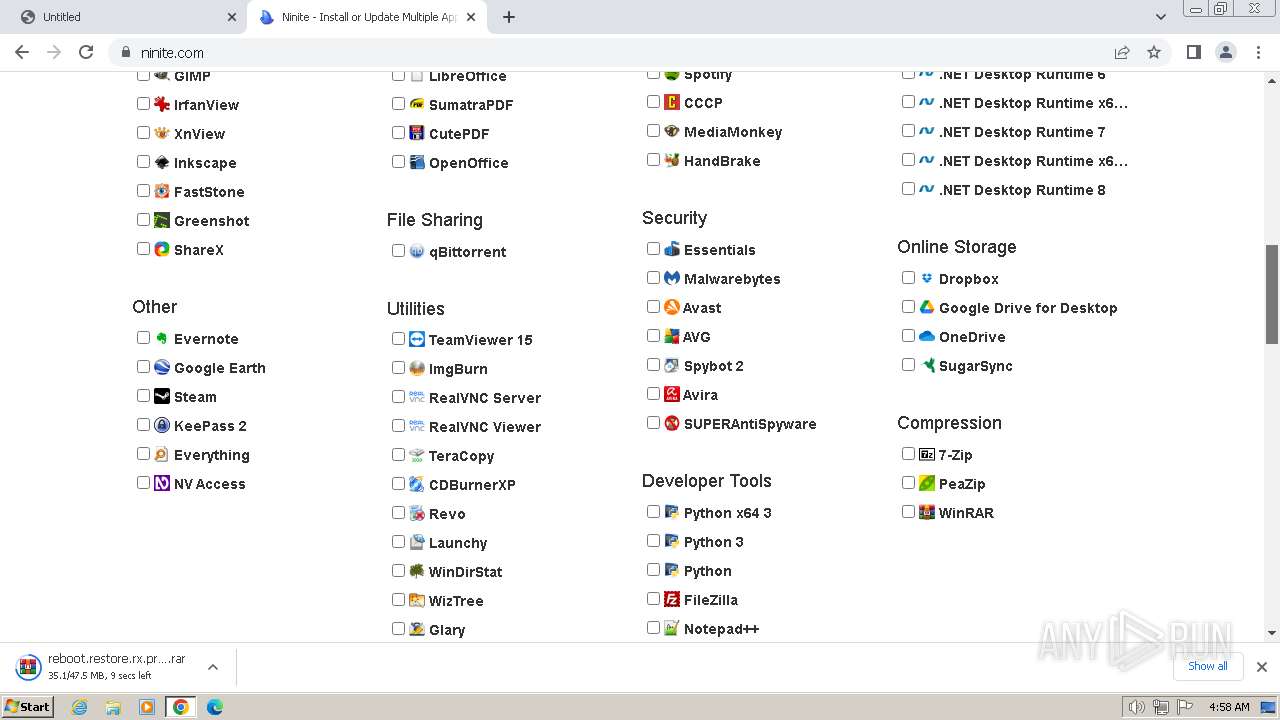Image resolution: width=1280 pixels, height=720 pixels.
Task: Click the TeamViewer 15 icon
Action: coord(417,339)
